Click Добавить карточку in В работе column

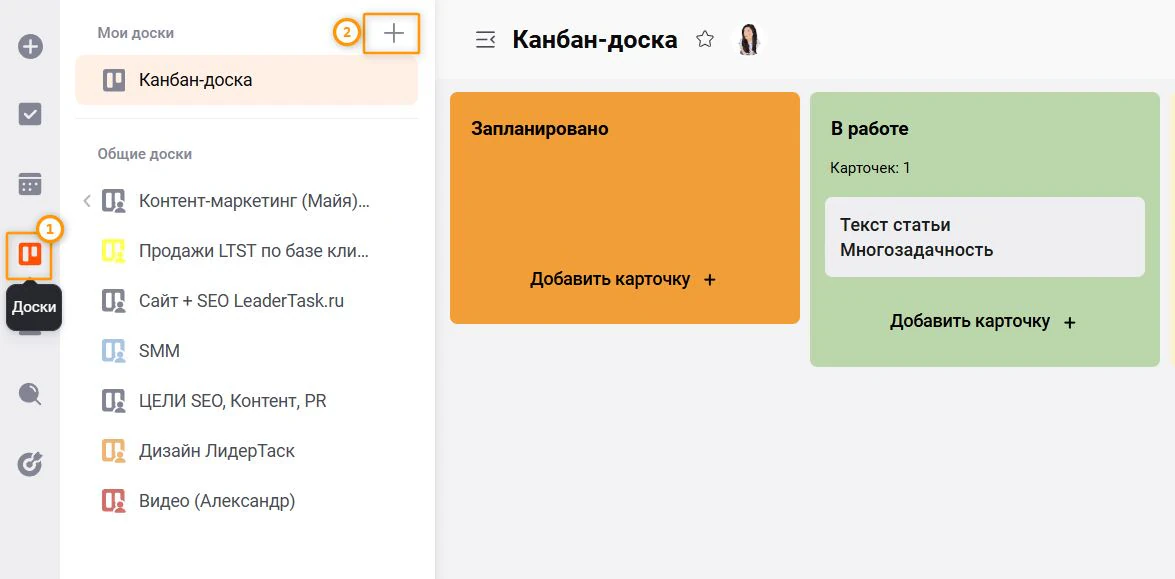pos(983,322)
